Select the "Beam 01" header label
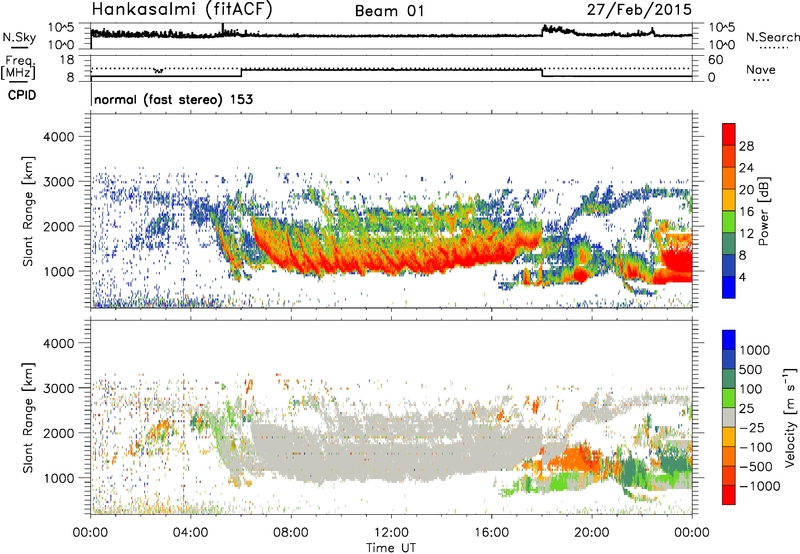The width and height of the screenshot is (800, 554). tap(389, 11)
